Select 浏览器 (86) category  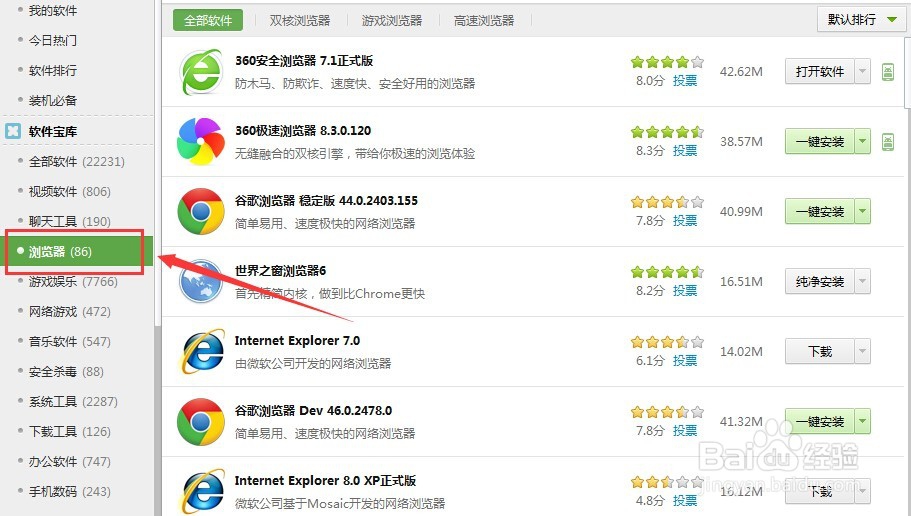[x=78, y=252]
